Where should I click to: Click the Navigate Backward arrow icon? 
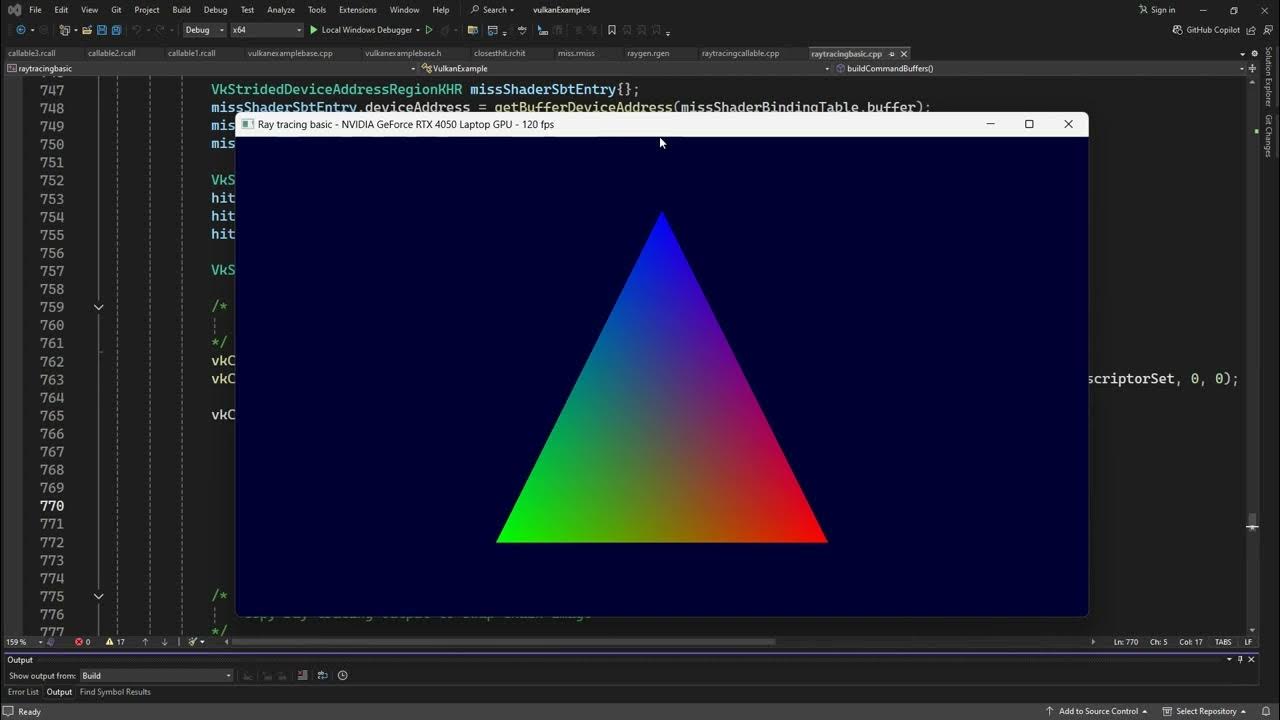(x=20, y=30)
